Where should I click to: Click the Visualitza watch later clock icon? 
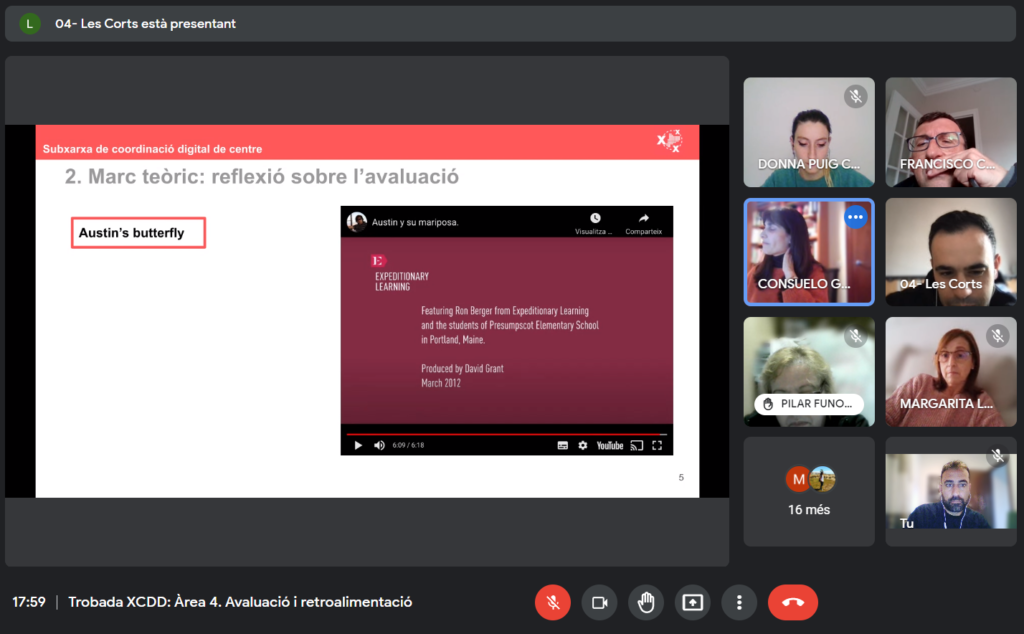click(x=595, y=219)
